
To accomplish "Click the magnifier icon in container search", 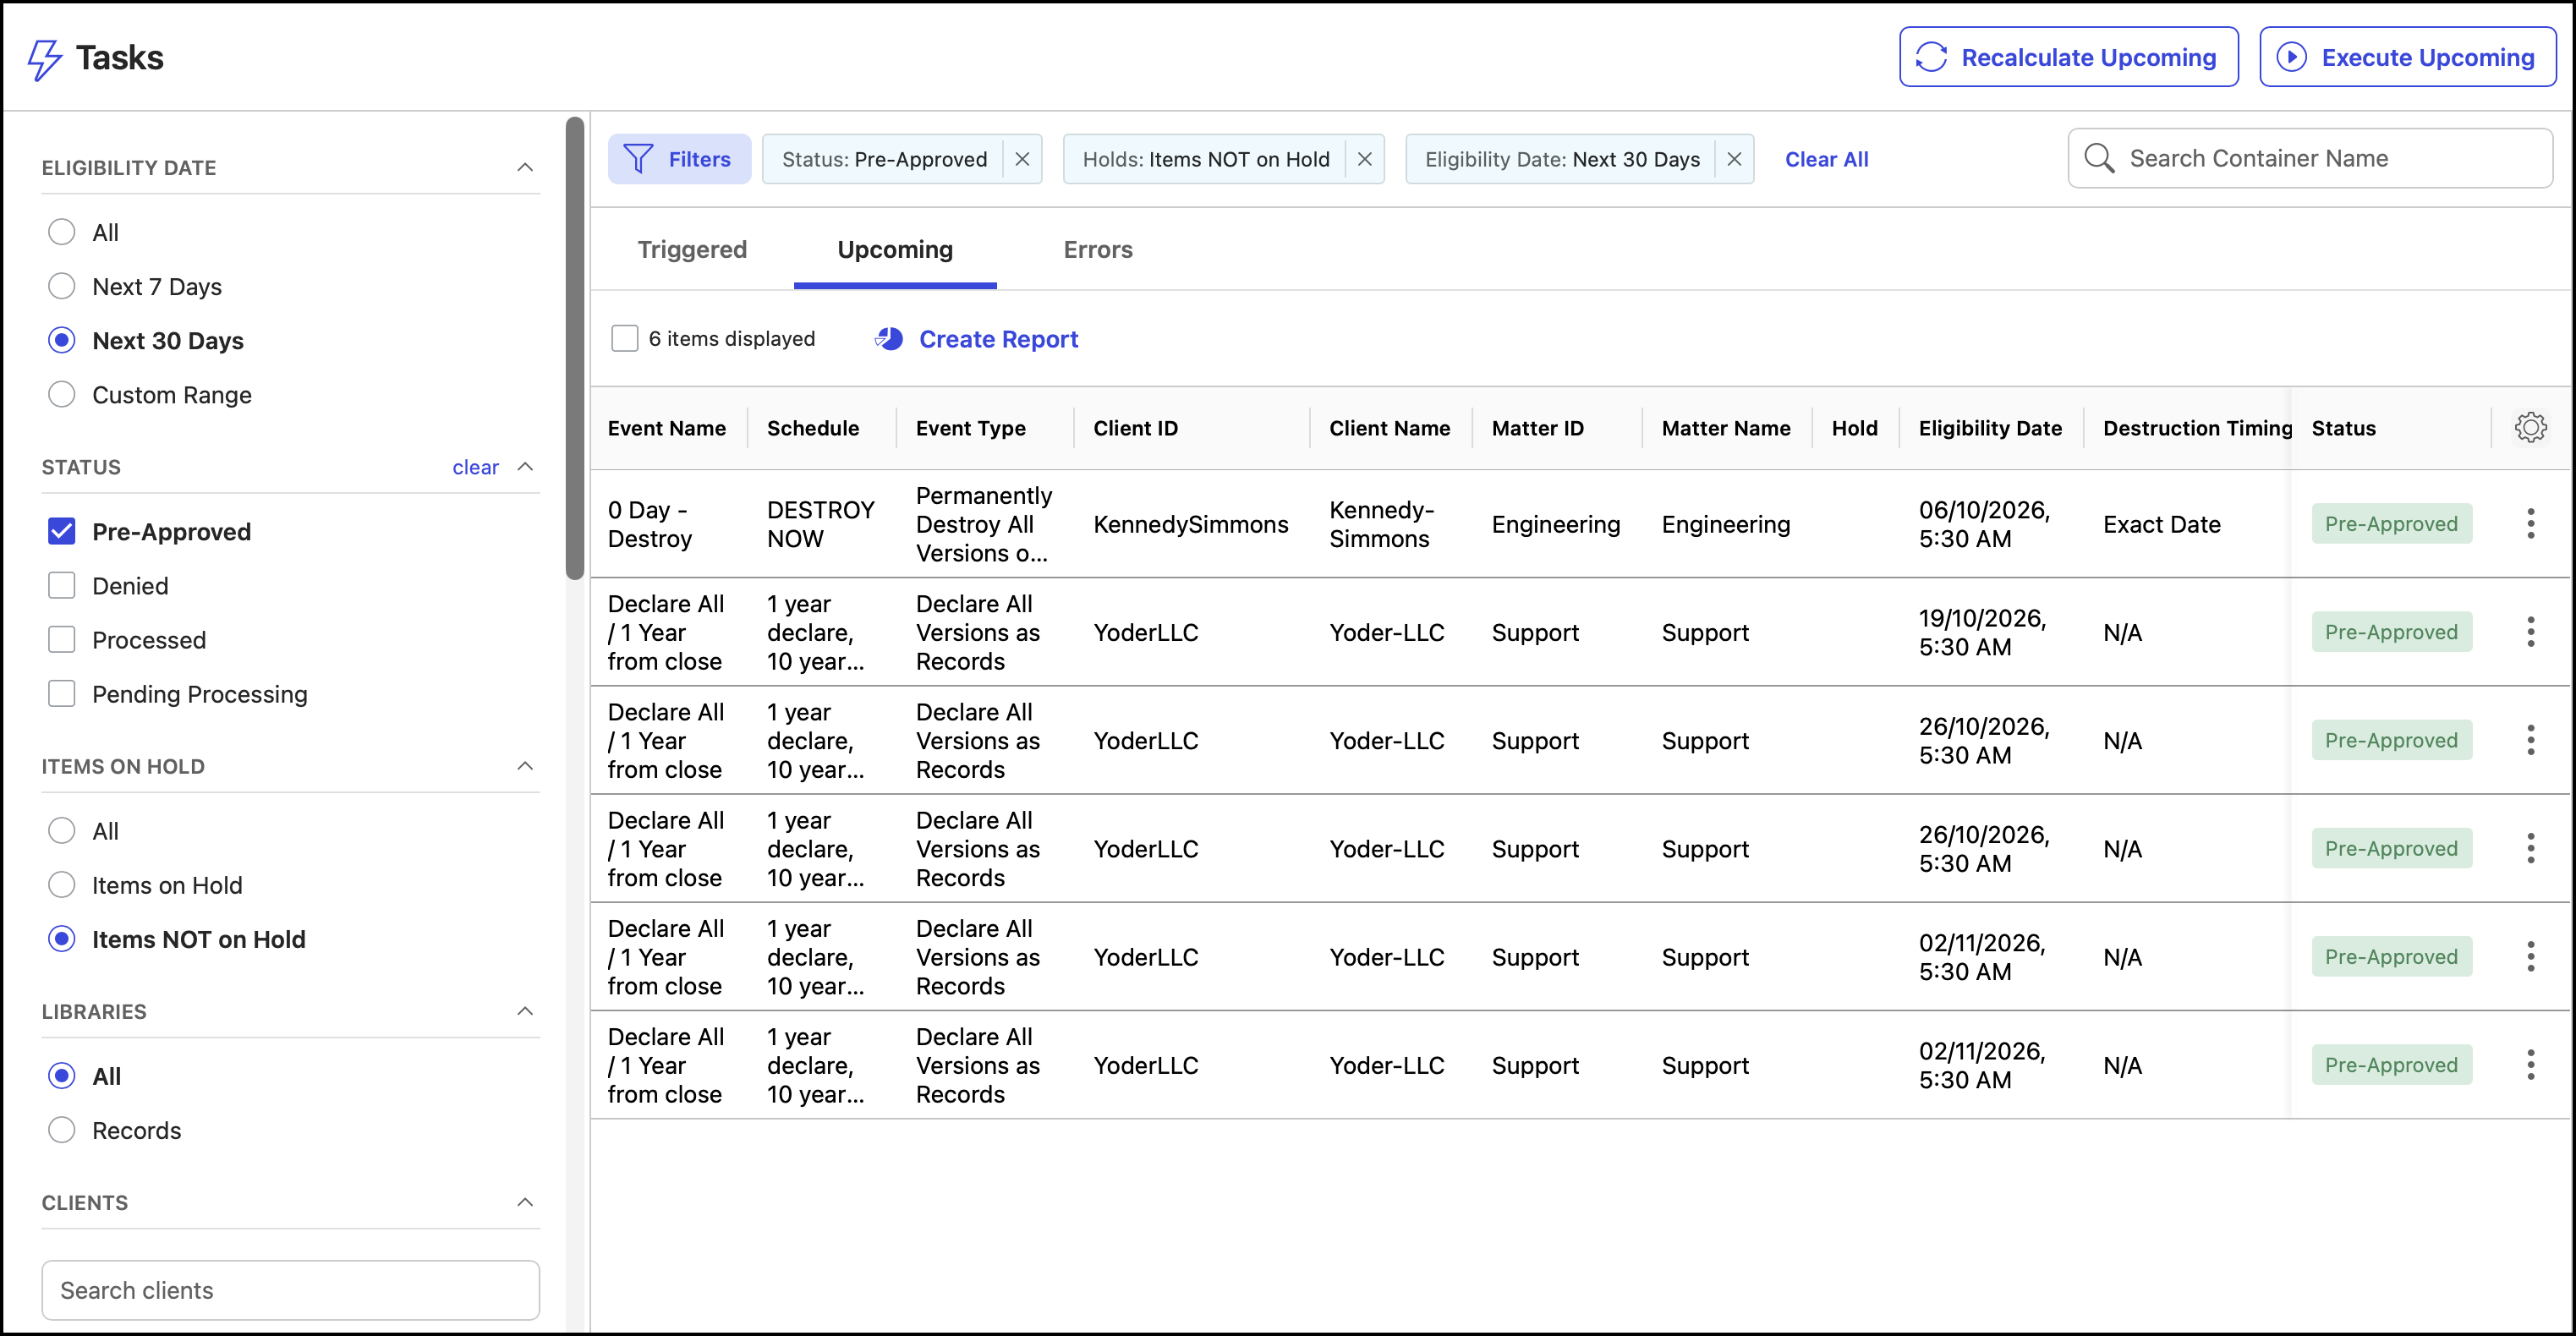I will [2098, 158].
